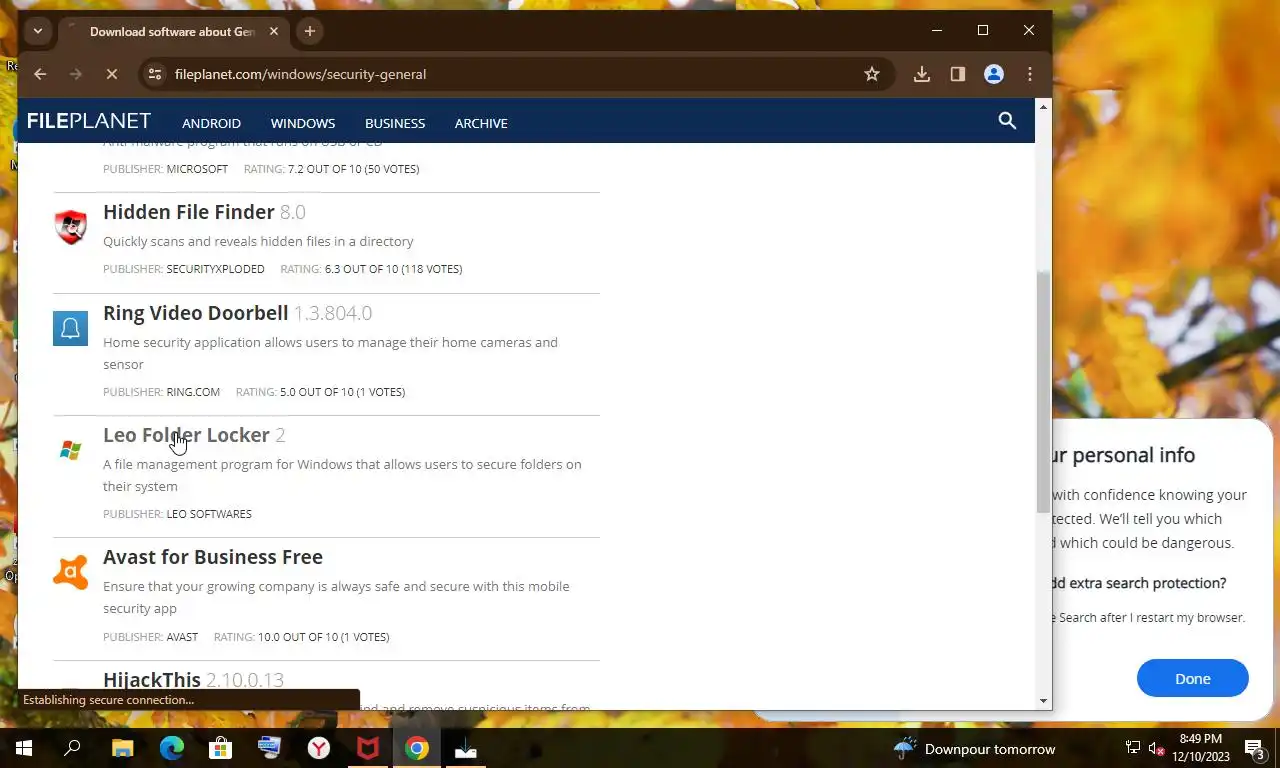
Task: Open Avast for Business Free listing
Action: tap(213, 557)
